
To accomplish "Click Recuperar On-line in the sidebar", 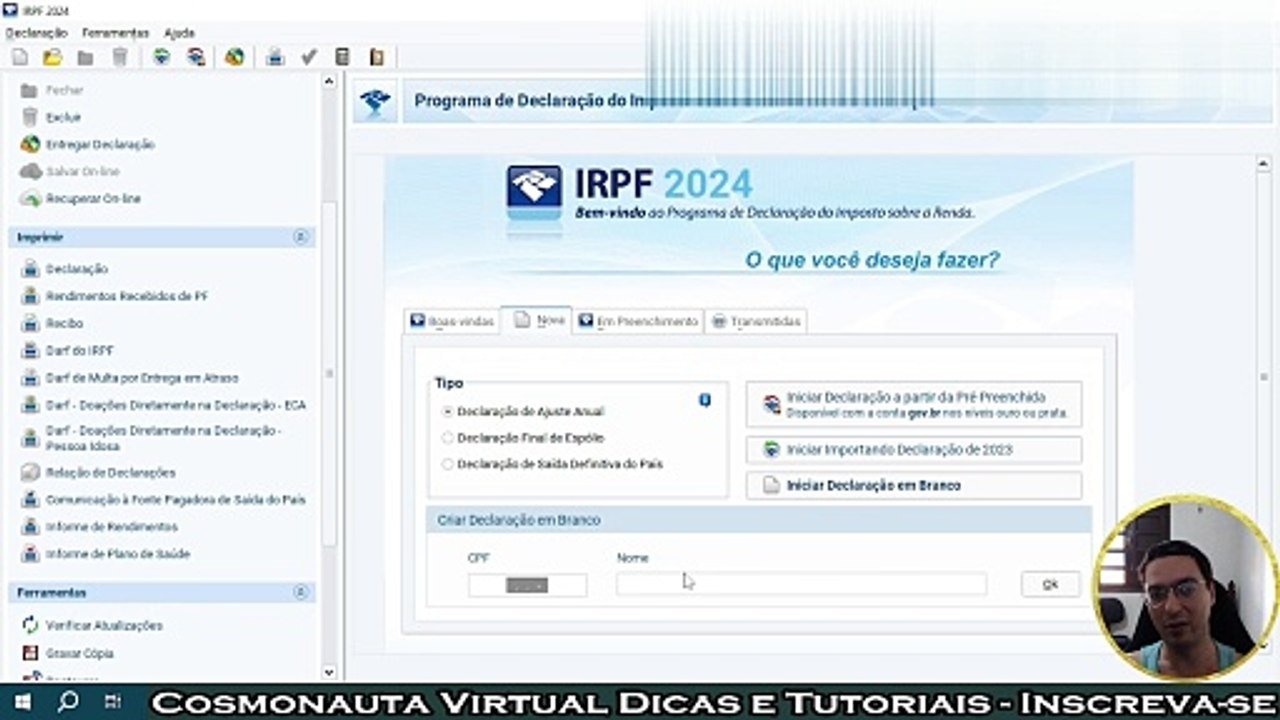I will click(x=93, y=198).
